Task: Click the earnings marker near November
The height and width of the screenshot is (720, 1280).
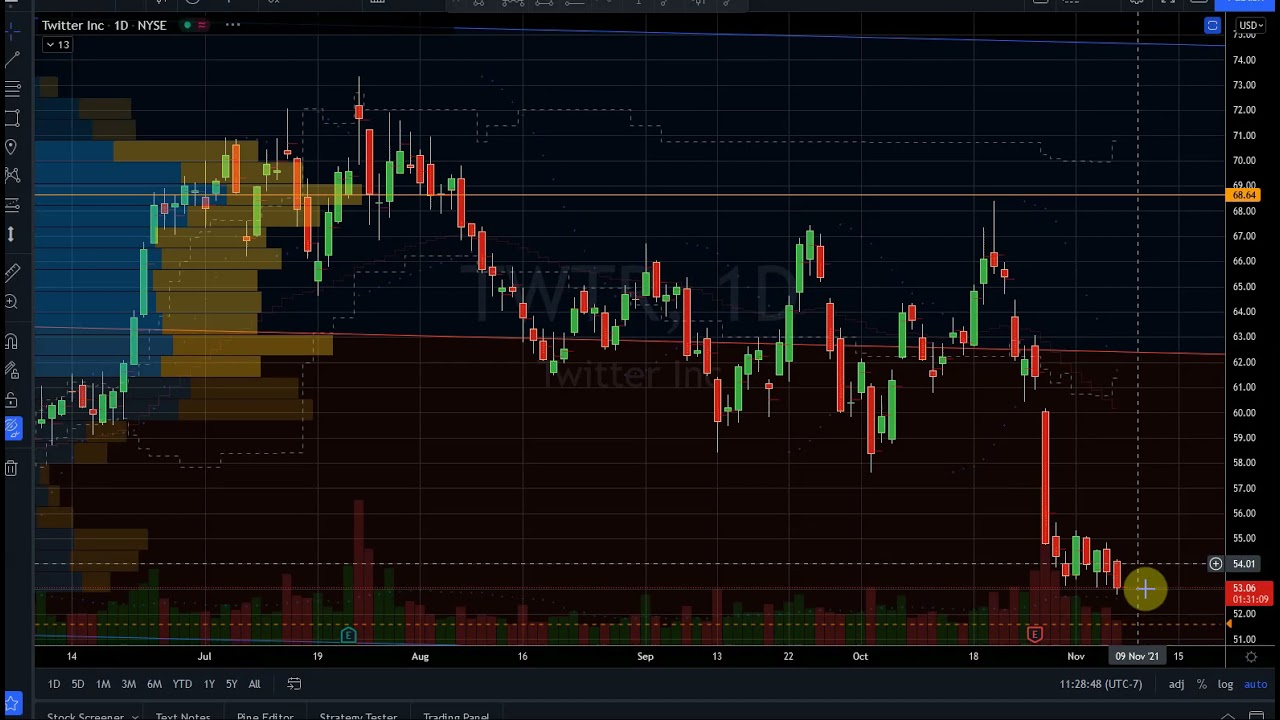Action: click(1035, 634)
